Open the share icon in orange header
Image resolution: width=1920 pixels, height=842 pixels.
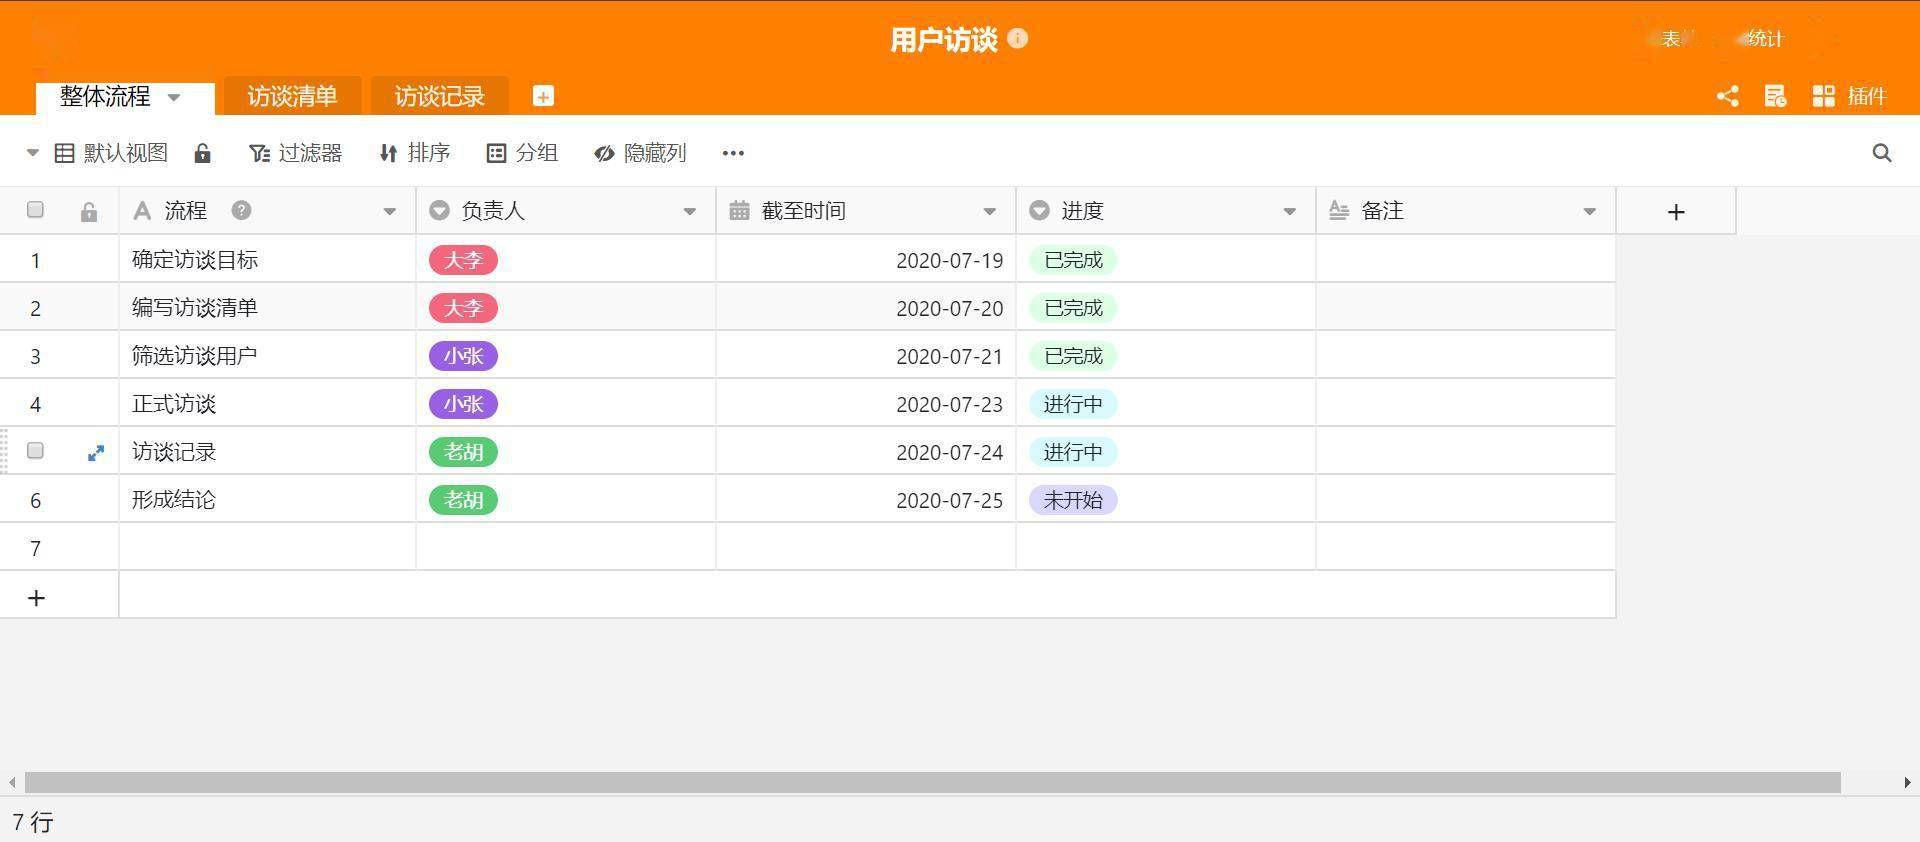pos(1727,96)
